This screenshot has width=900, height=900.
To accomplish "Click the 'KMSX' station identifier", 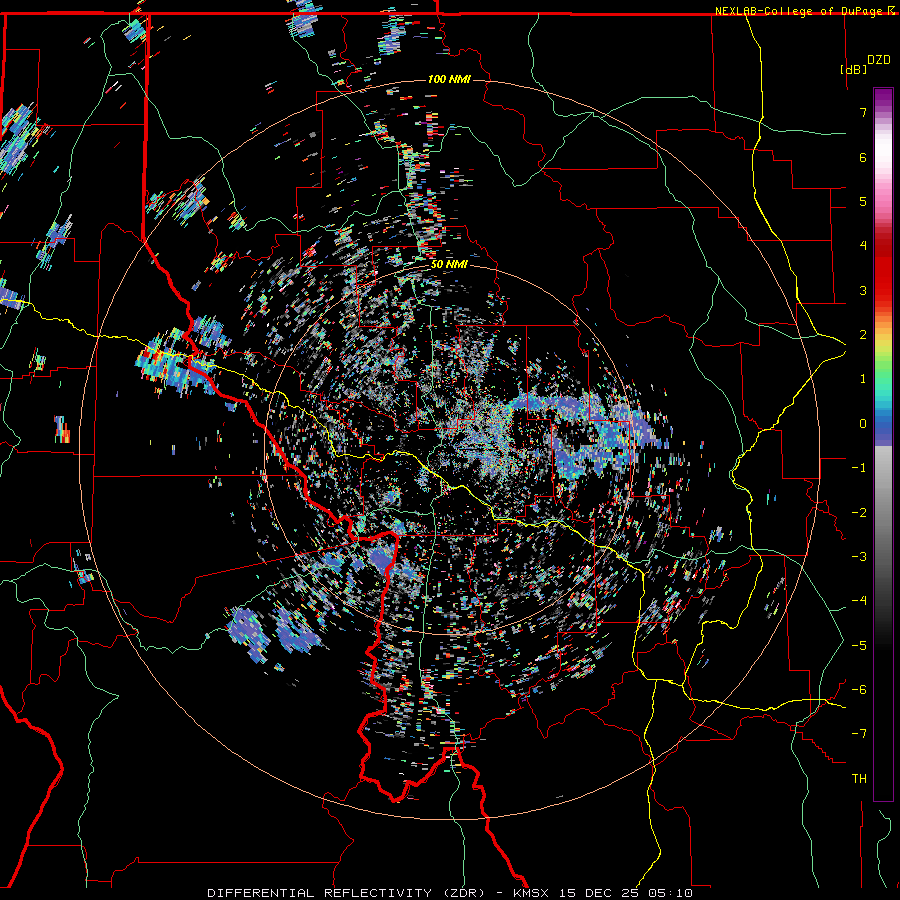I will 533,893.
